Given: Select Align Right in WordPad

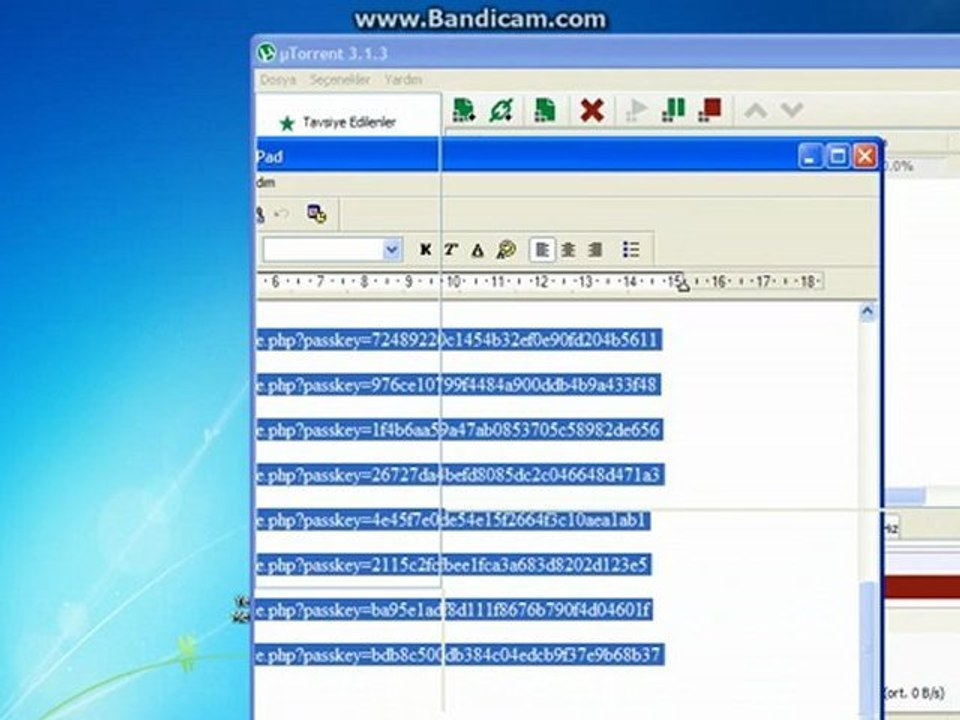Looking at the screenshot, I should (x=595, y=250).
